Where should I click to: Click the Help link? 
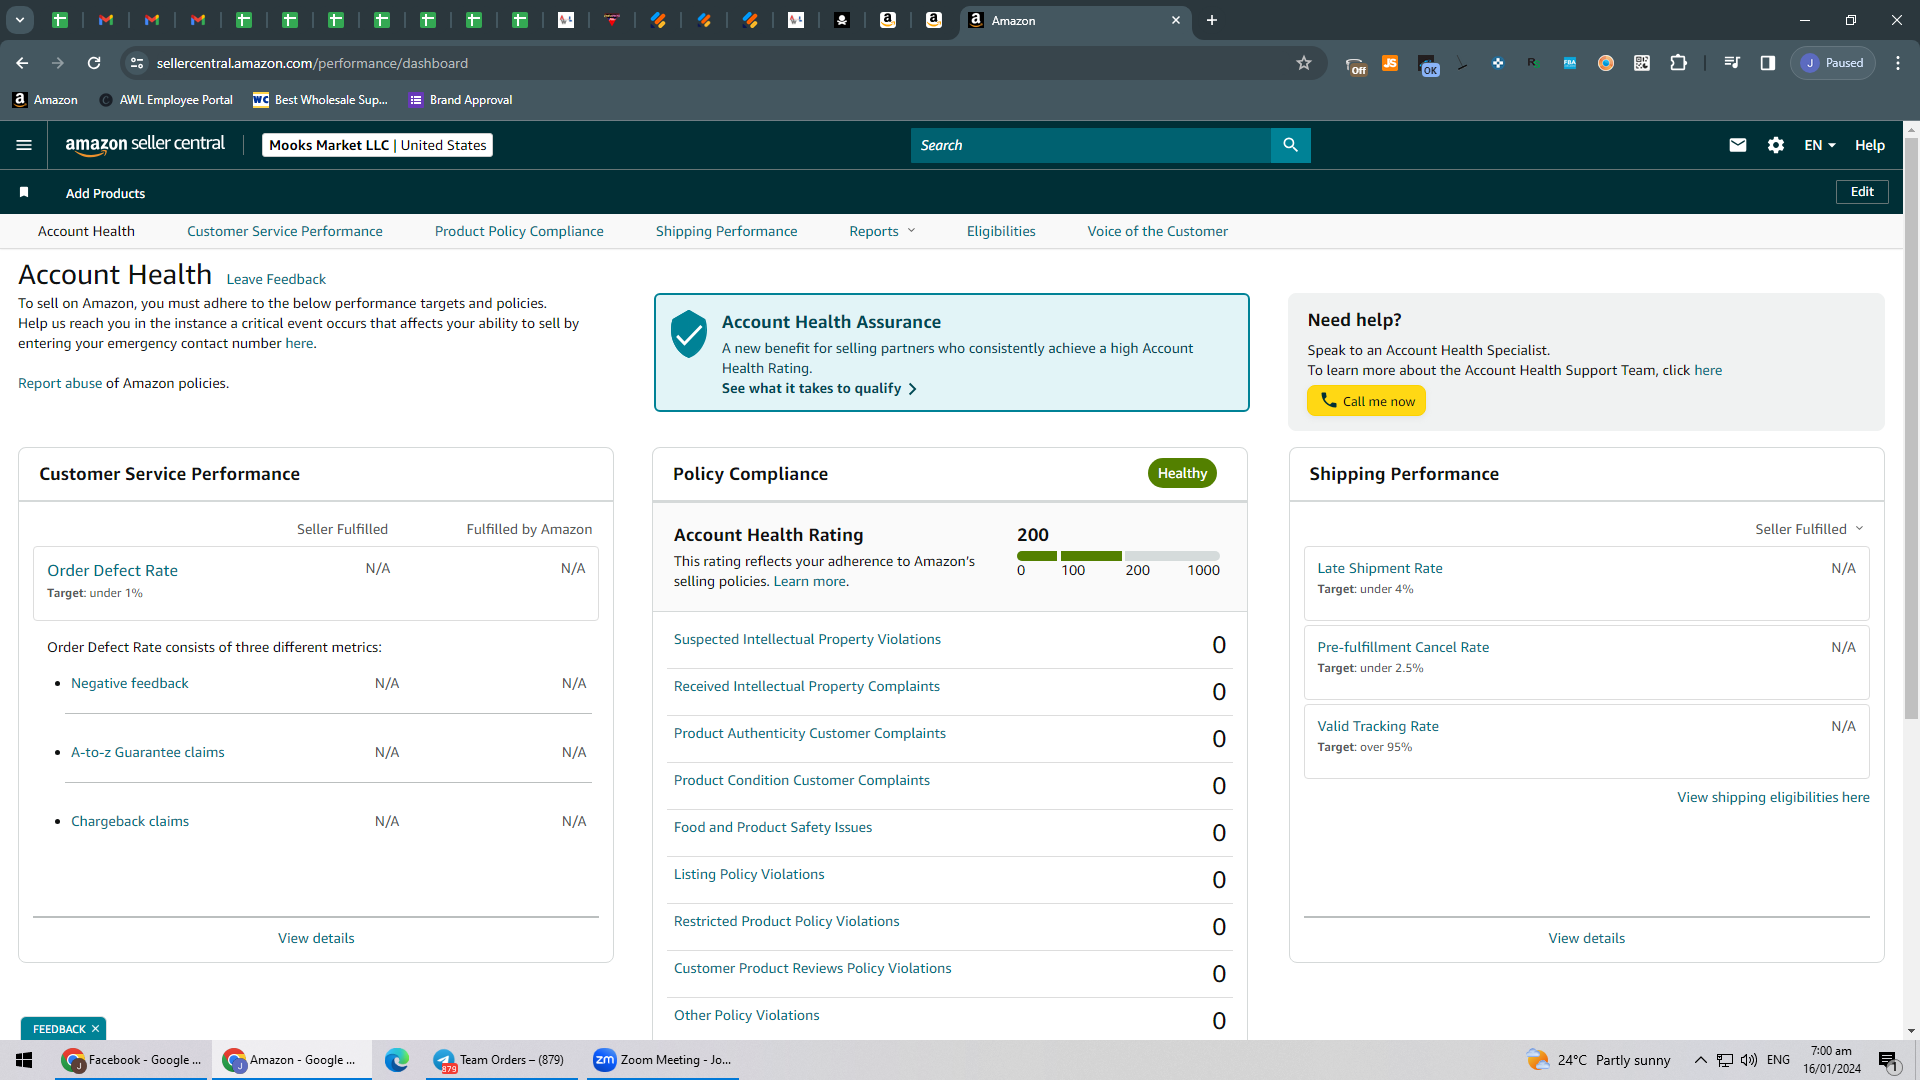[x=1870, y=145]
